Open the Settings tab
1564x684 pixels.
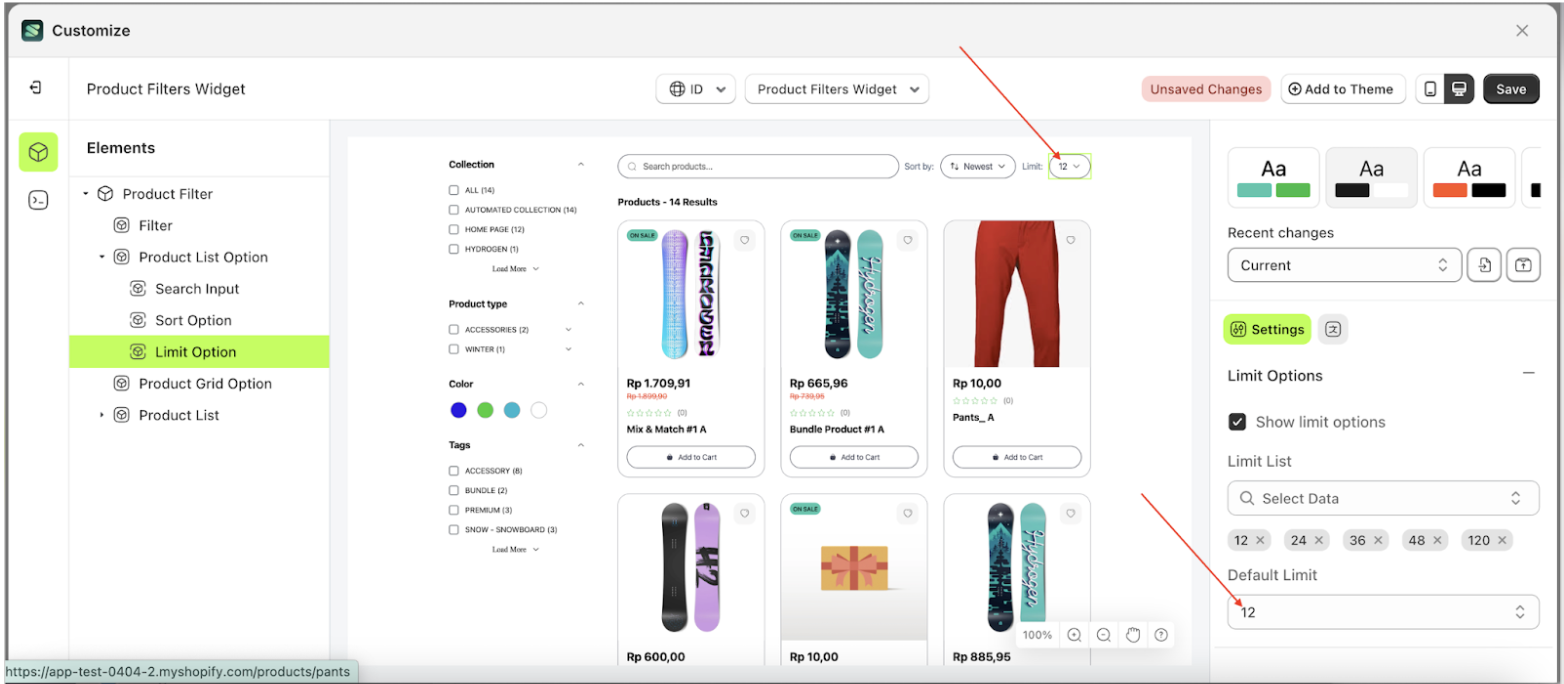(1266, 329)
